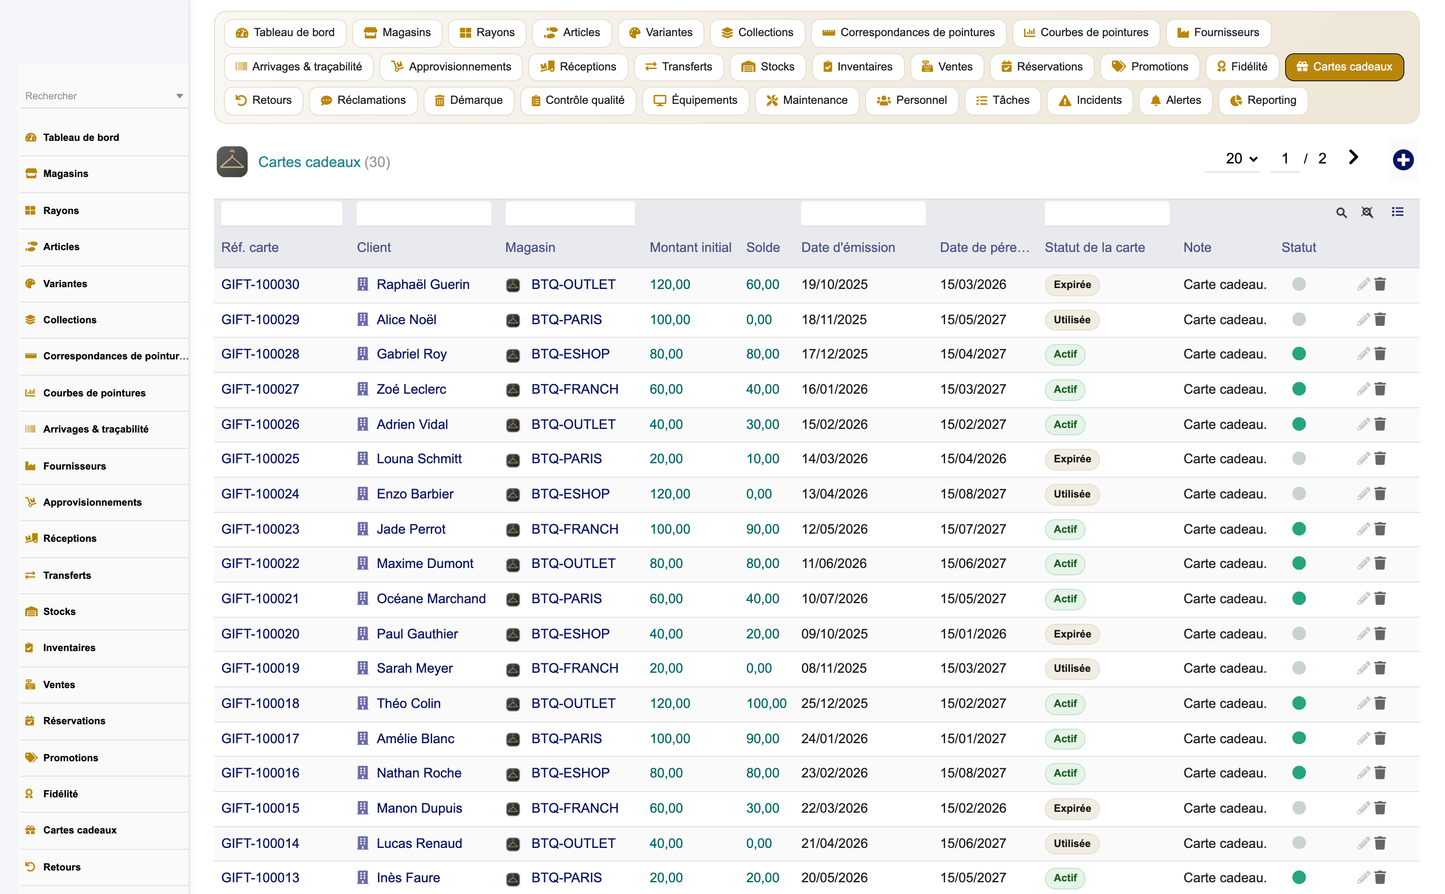Viewport: 1445px width, 894px height.
Task: Open the column list options icon
Action: click(x=1398, y=212)
